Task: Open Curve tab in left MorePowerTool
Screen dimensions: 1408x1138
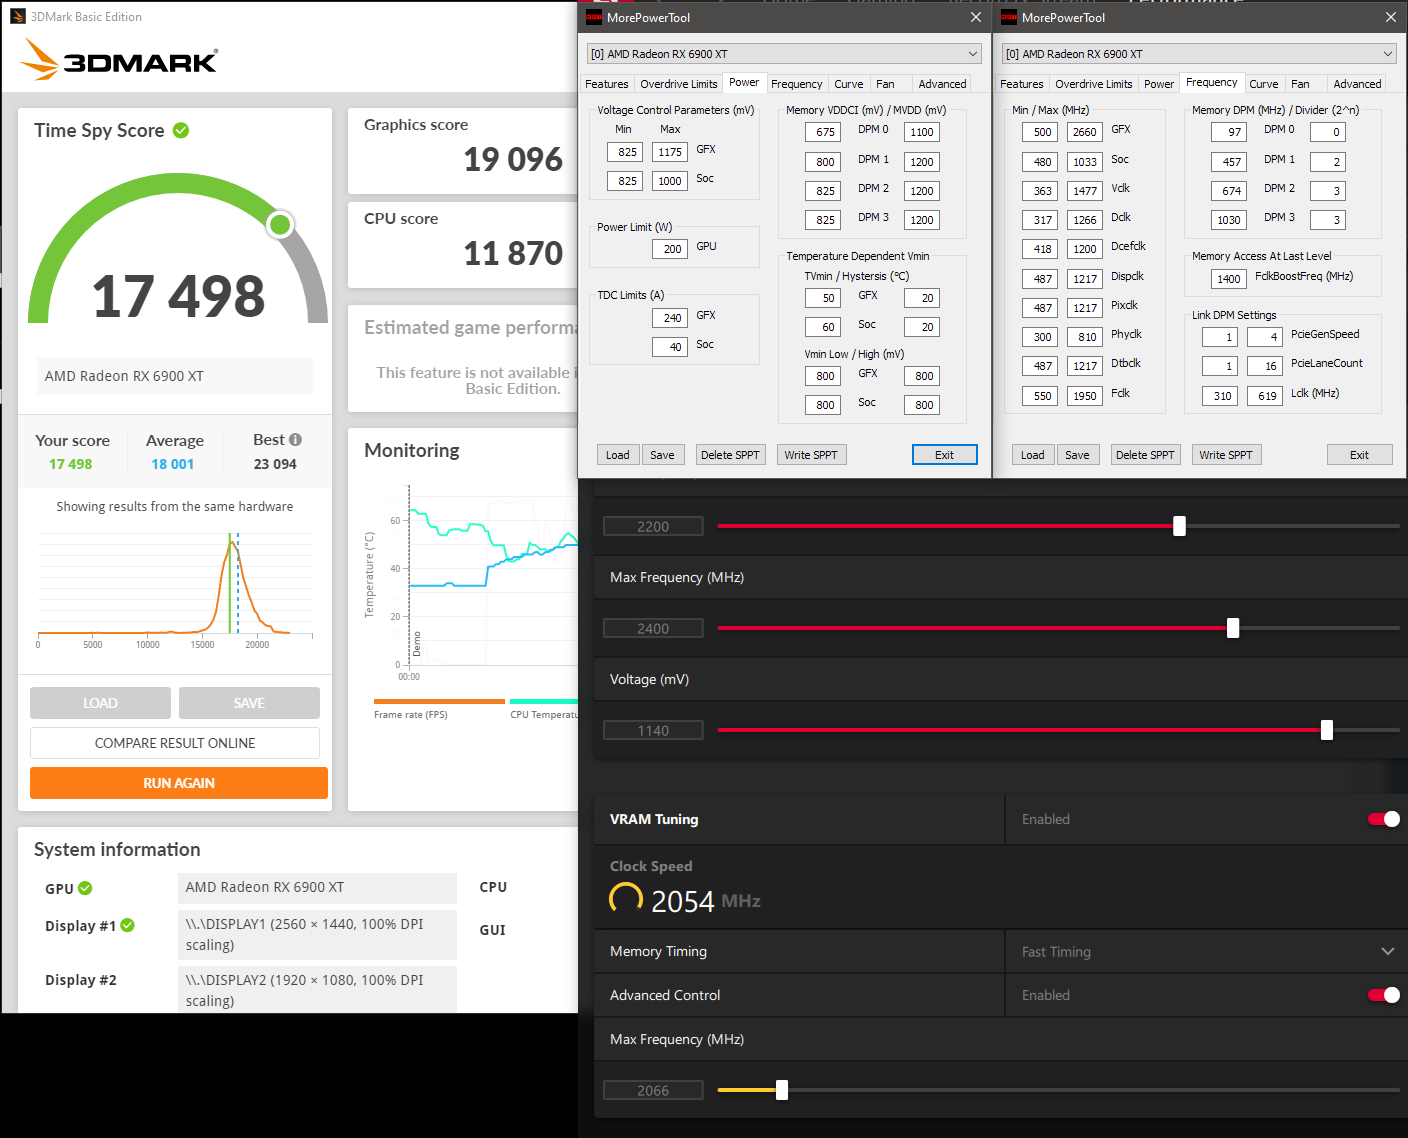Action: [x=848, y=84]
